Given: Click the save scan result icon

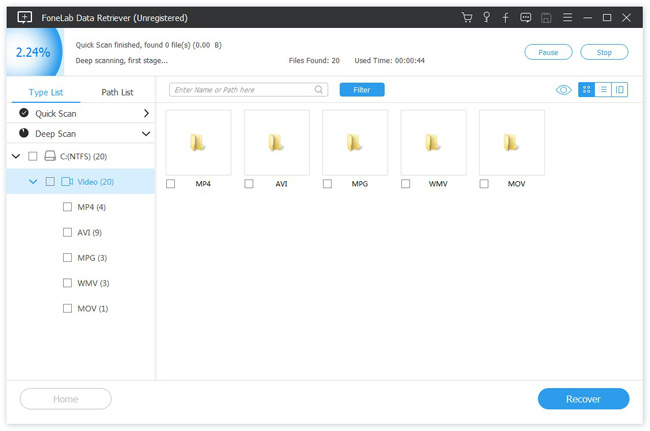Looking at the screenshot, I should click(546, 17).
